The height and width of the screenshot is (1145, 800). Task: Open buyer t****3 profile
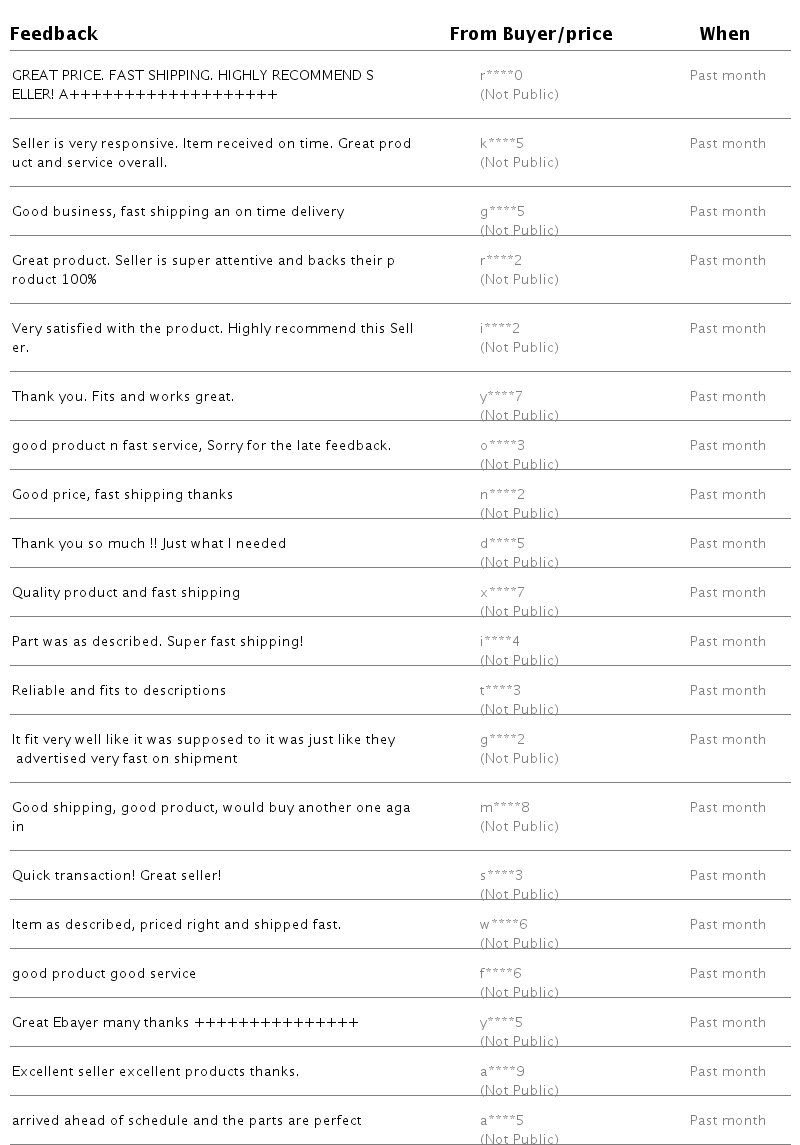(501, 691)
